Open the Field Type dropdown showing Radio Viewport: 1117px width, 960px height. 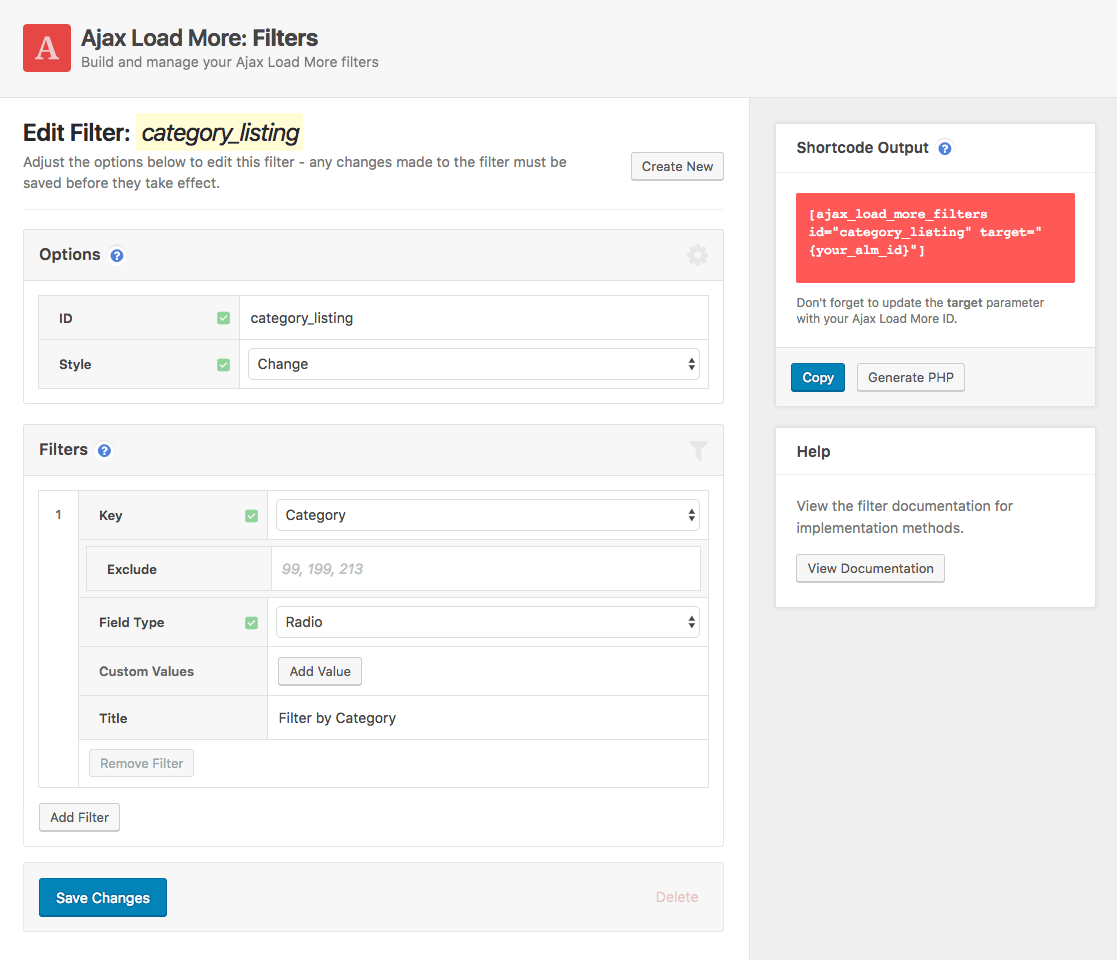click(487, 622)
